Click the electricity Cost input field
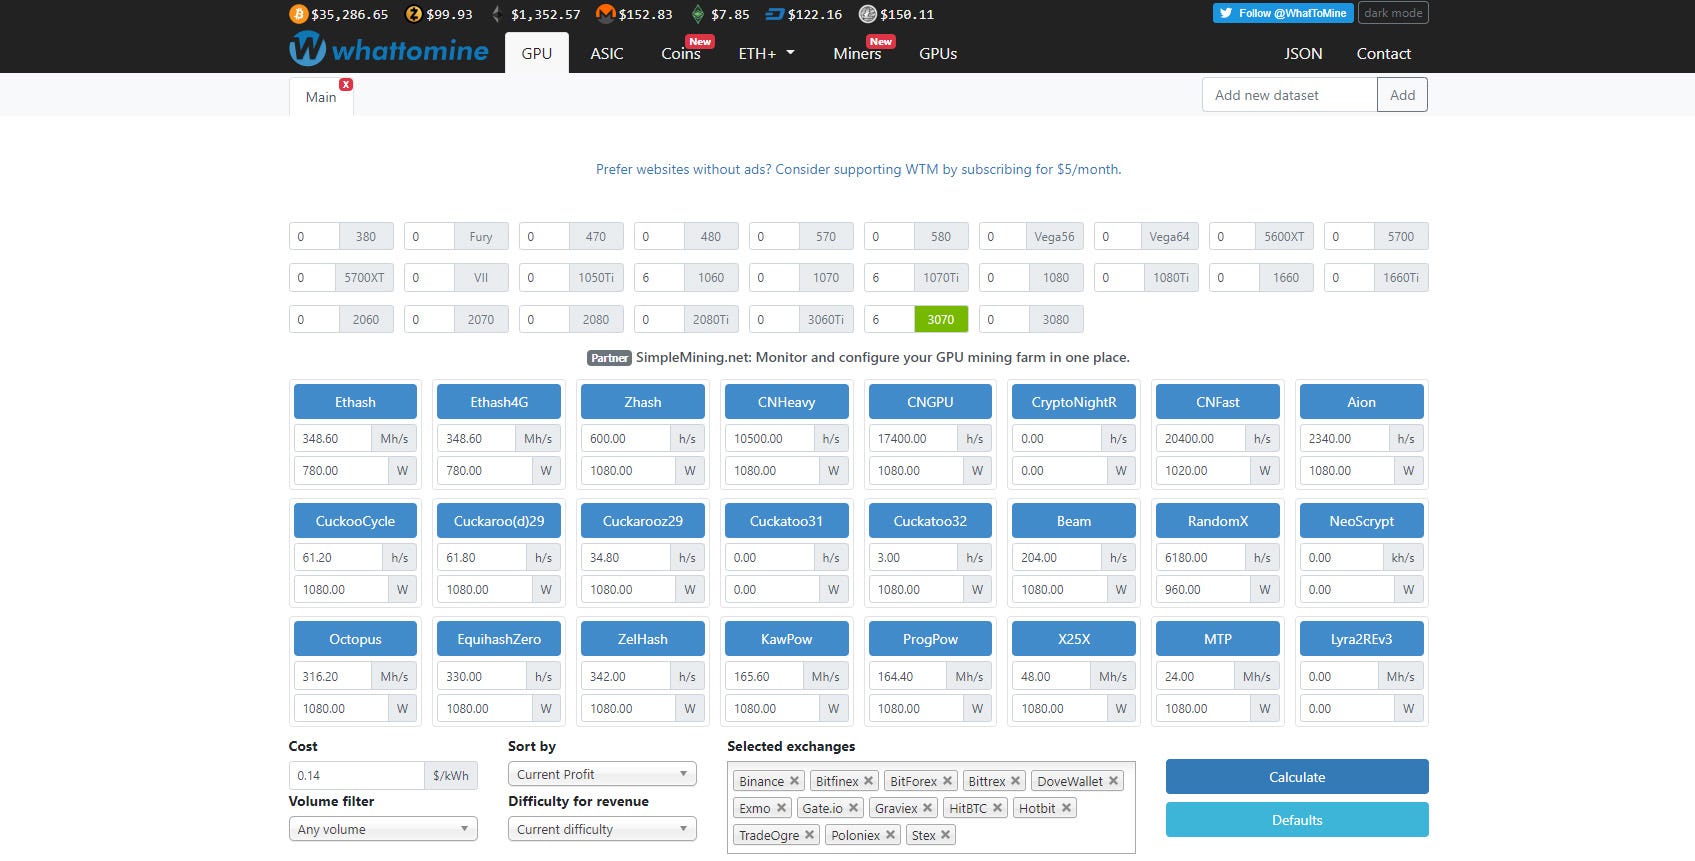Viewport: 1695px width, 861px height. [357, 775]
